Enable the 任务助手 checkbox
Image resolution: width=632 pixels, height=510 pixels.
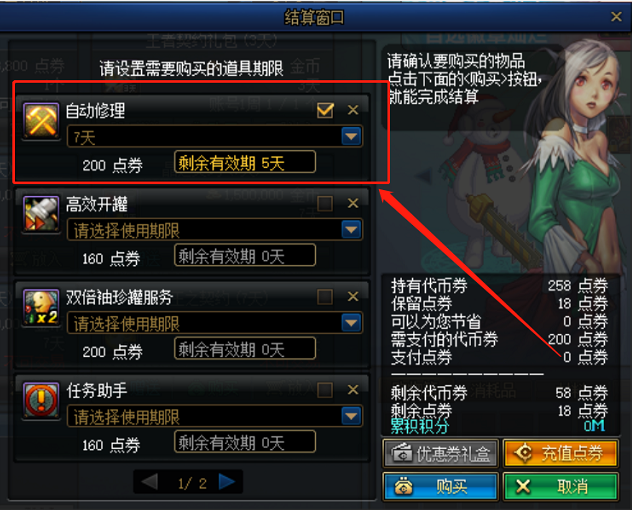(325, 390)
